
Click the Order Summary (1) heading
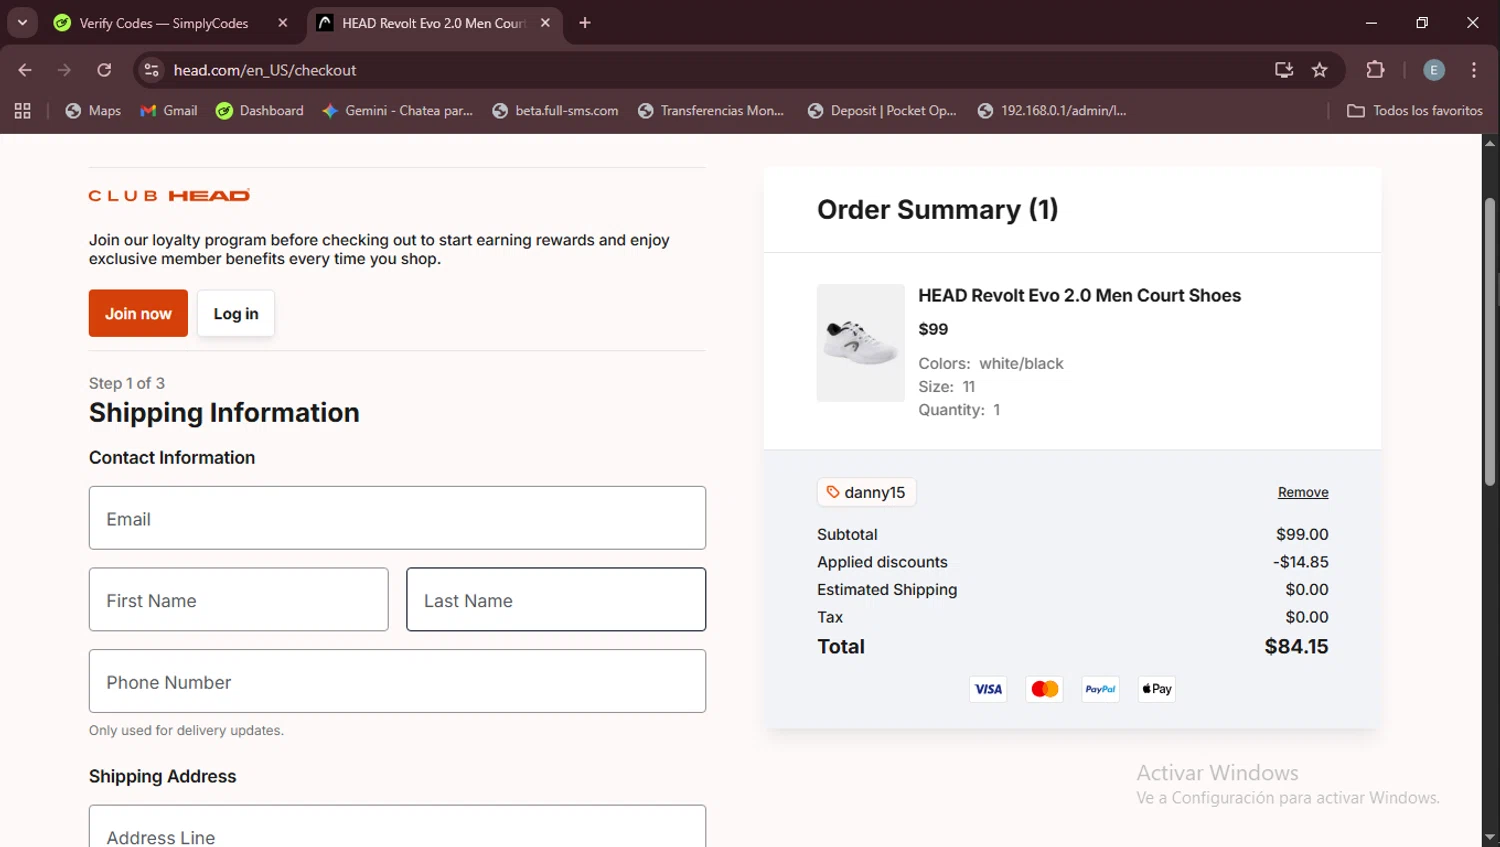coord(937,209)
